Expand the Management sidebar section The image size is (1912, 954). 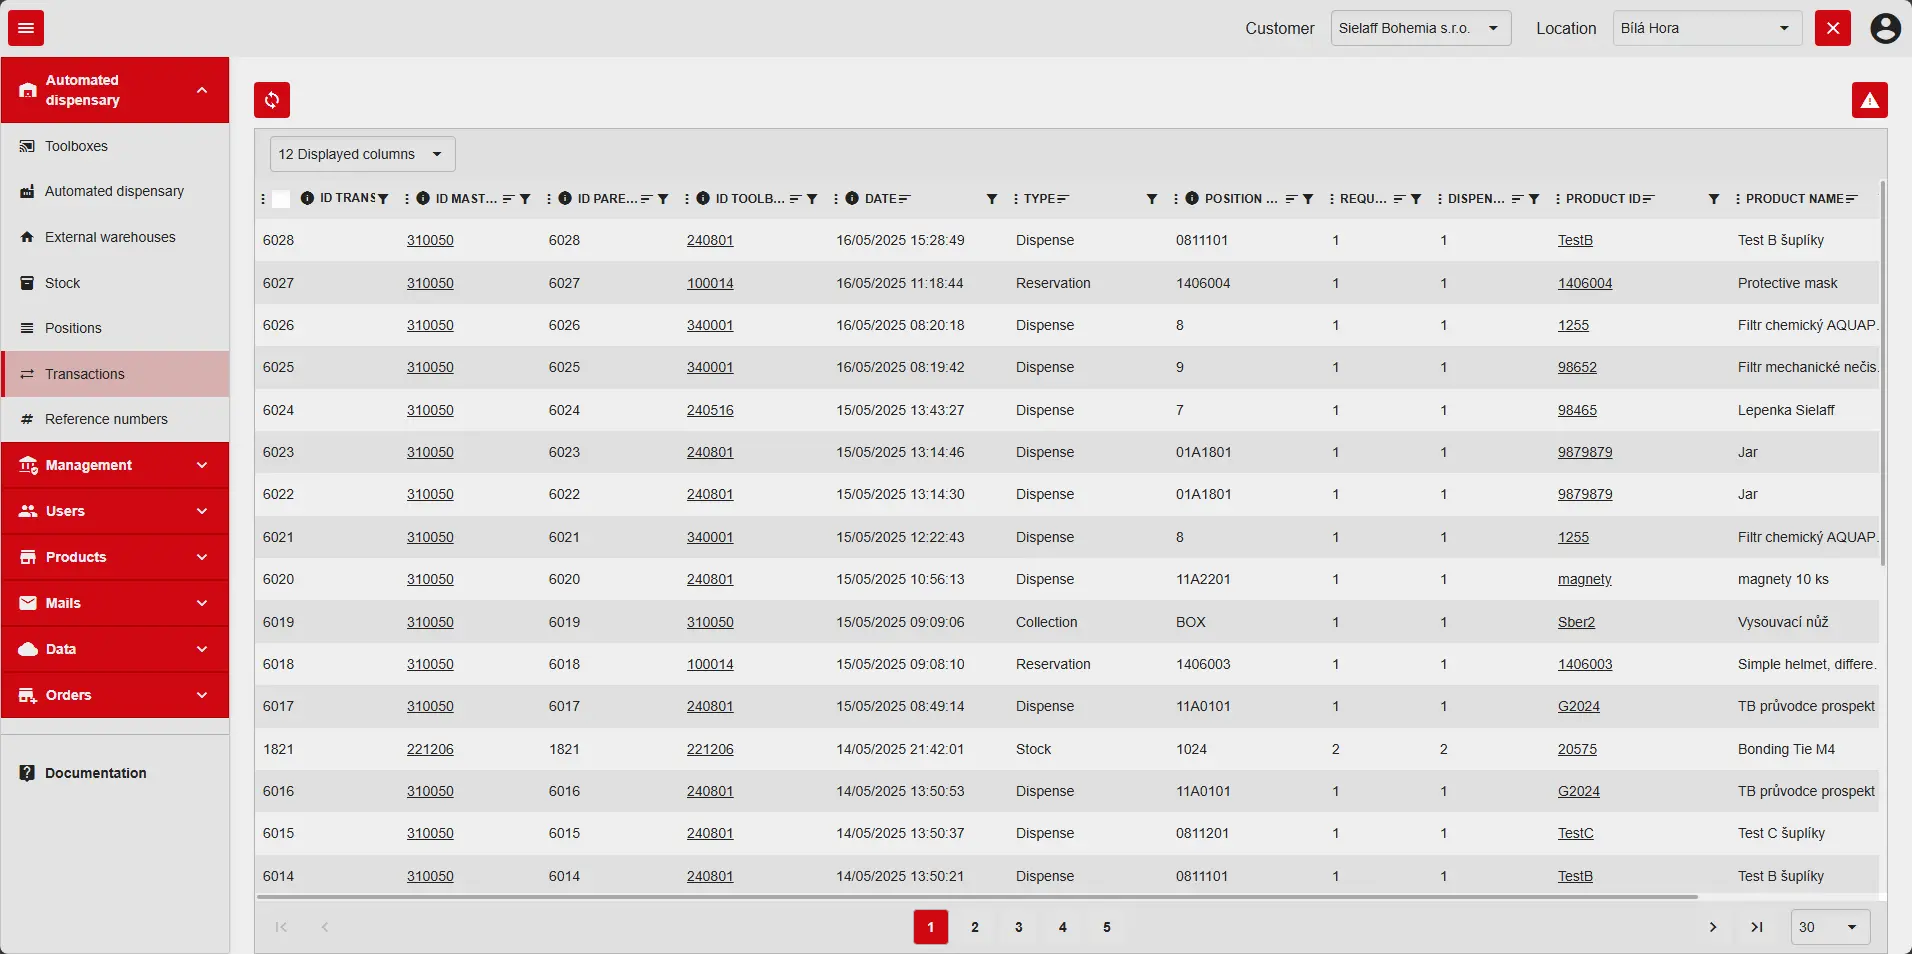[115, 465]
